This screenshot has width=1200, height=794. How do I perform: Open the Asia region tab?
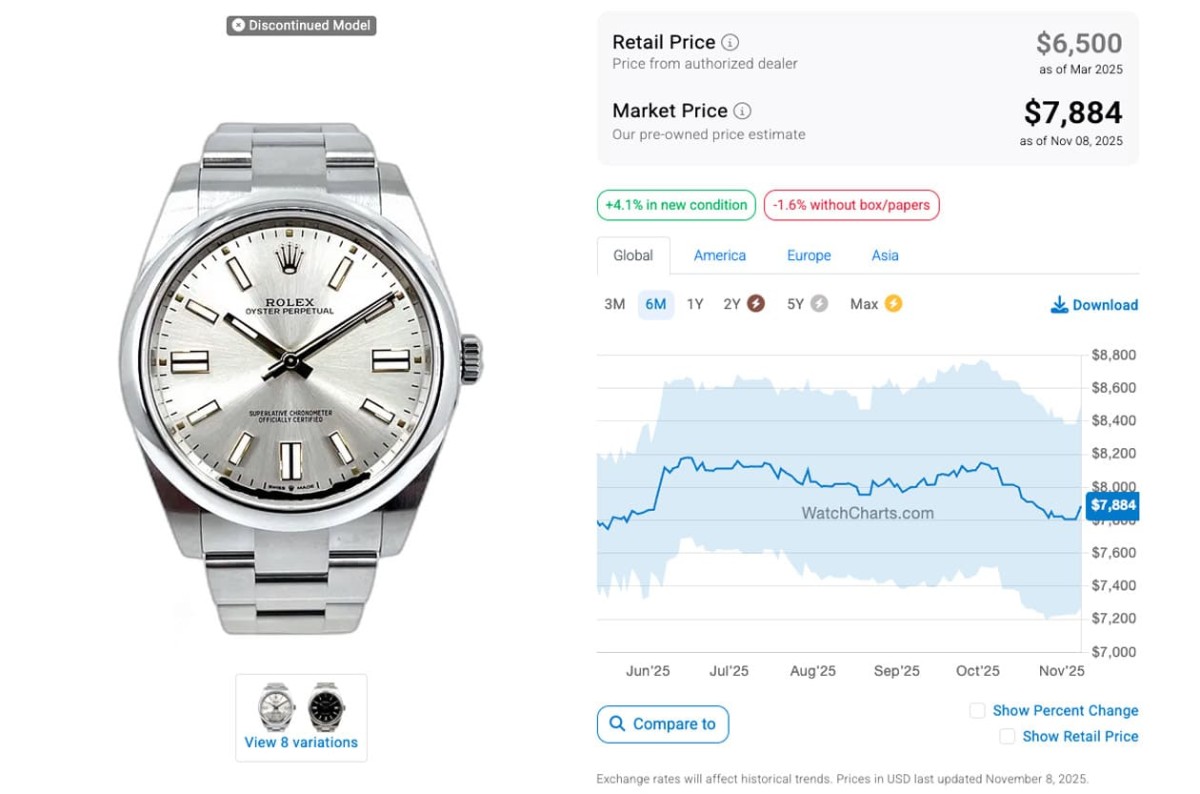click(x=885, y=255)
